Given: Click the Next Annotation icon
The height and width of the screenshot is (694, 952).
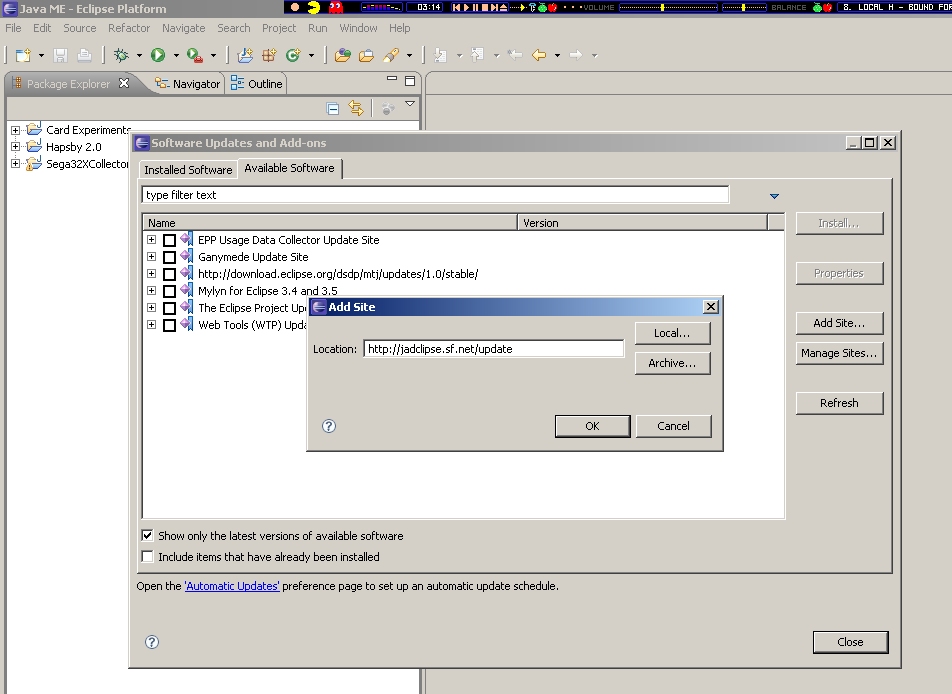Looking at the screenshot, I should click(x=441, y=55).
